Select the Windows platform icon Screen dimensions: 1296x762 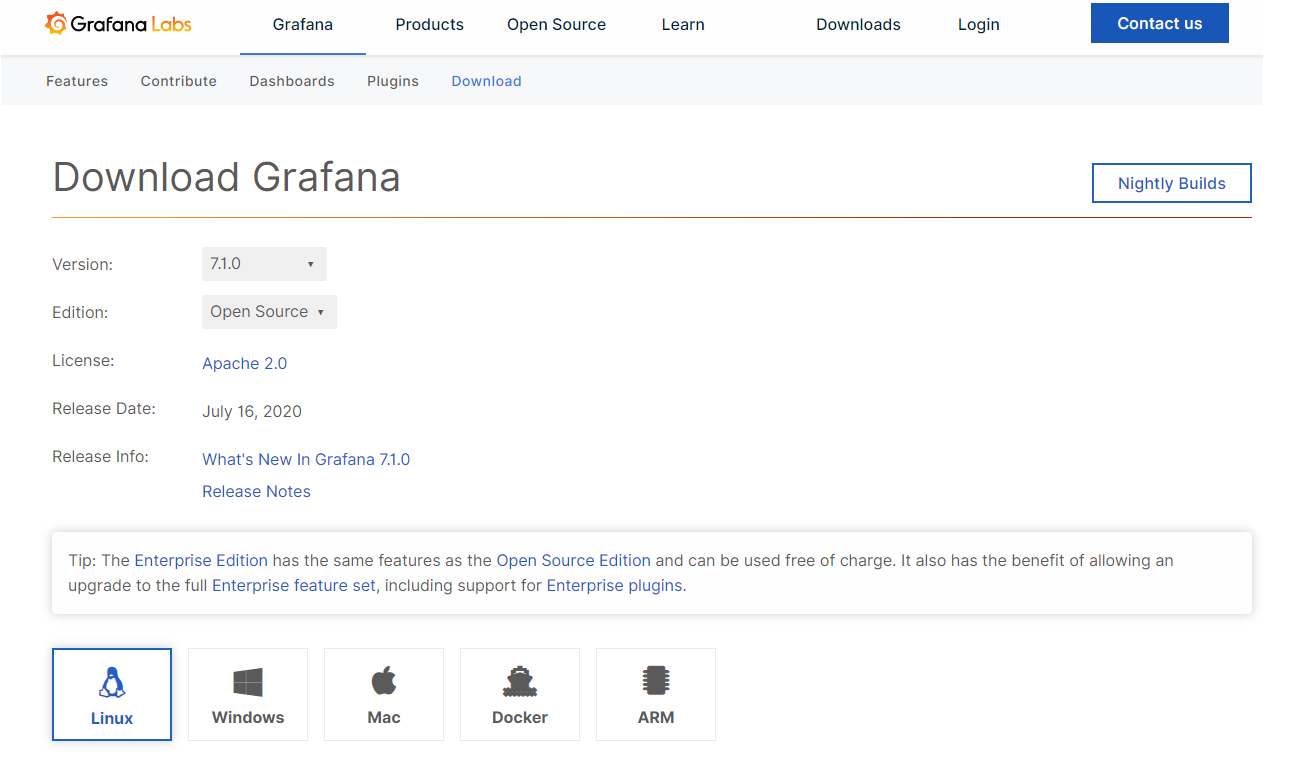click(247, 683)
